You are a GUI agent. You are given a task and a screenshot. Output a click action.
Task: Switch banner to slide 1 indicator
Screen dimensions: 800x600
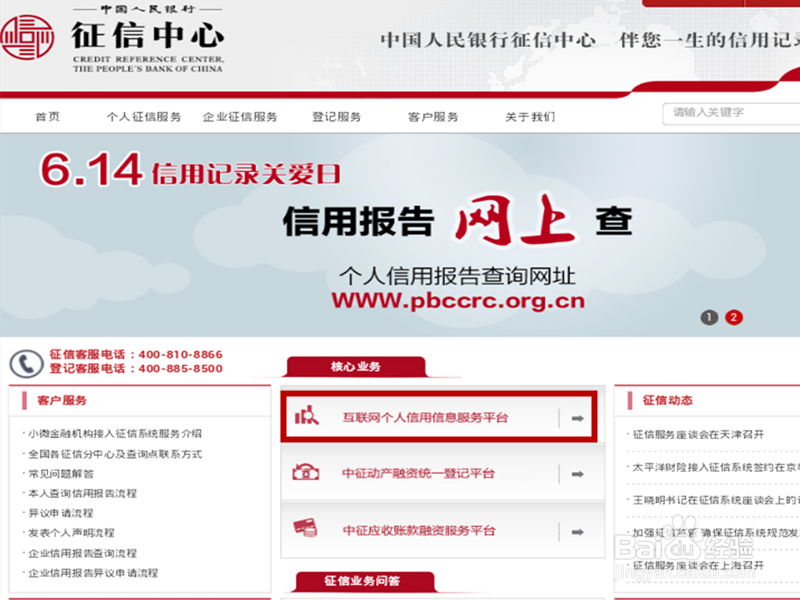point(710,316)
